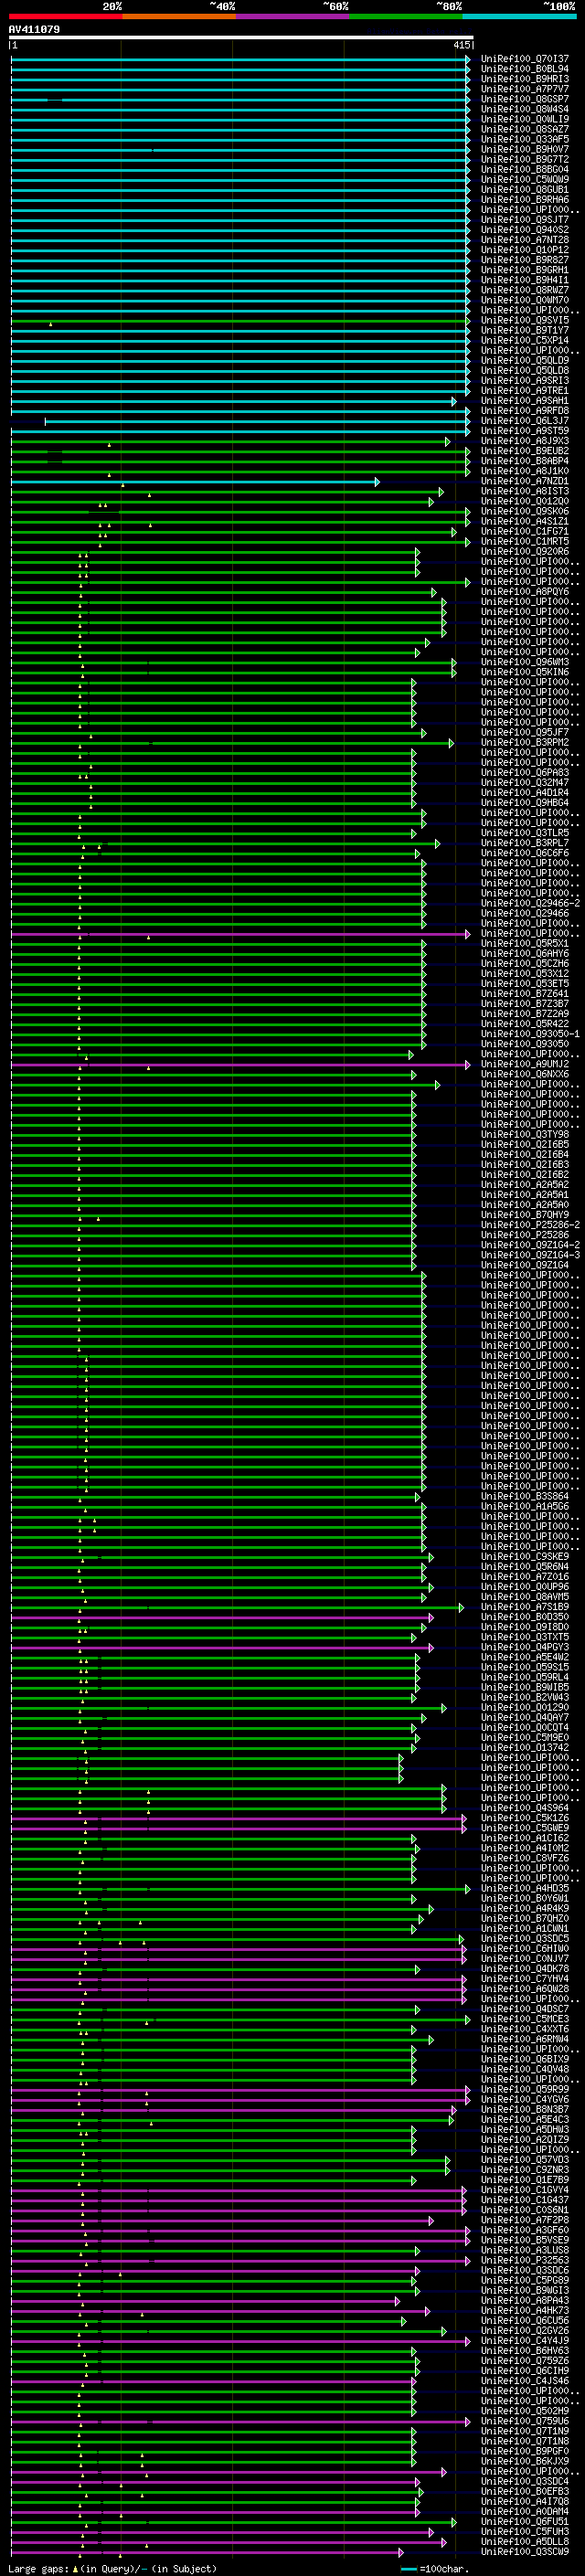Select the UniRef100_Q6PA83 label
Viewport: 585px width, 2576px height.
(x=525, y=773)
